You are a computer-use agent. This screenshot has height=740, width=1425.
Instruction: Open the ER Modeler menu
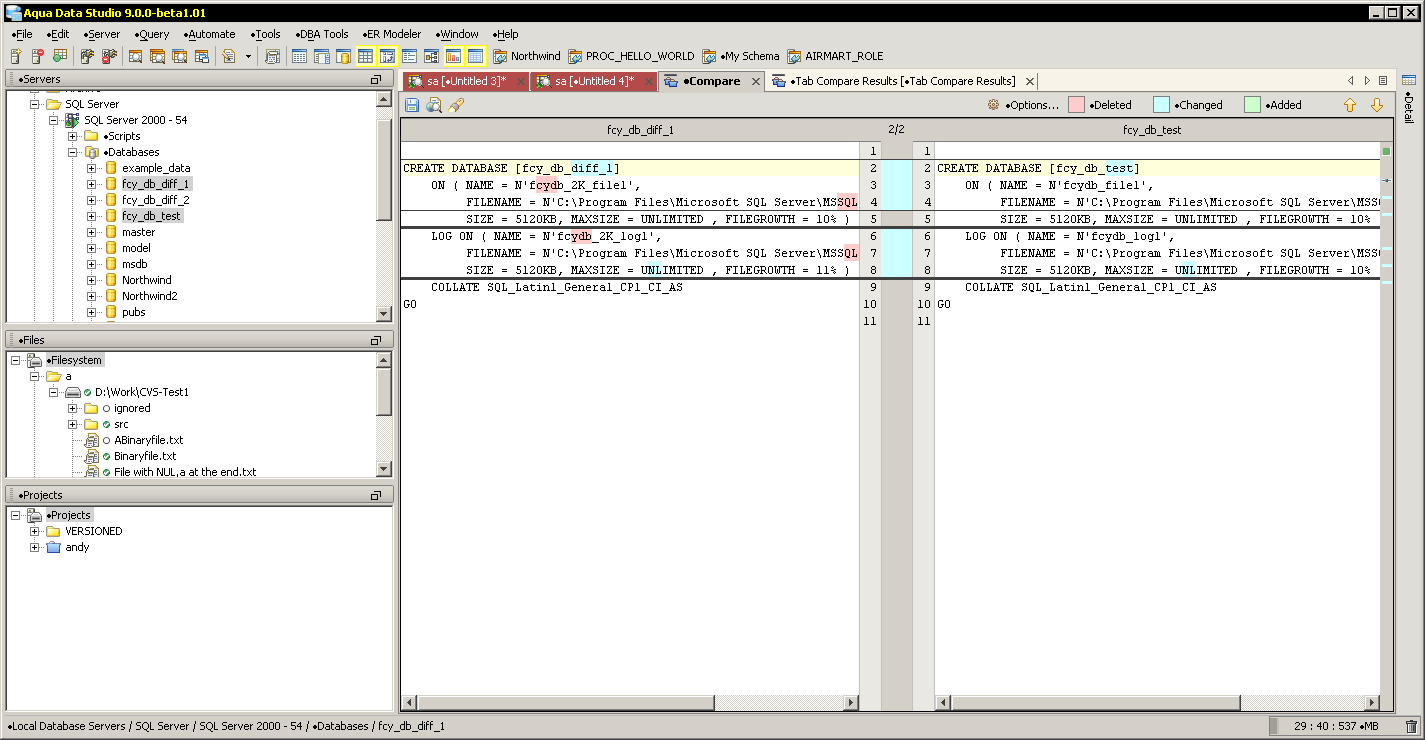click(391, 34)
